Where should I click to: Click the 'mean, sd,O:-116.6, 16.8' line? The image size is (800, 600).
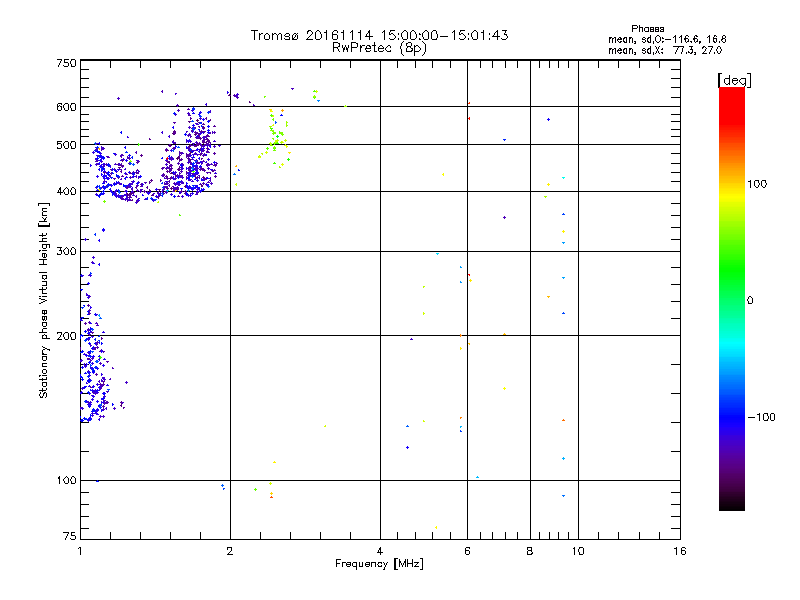pos(667,39)
